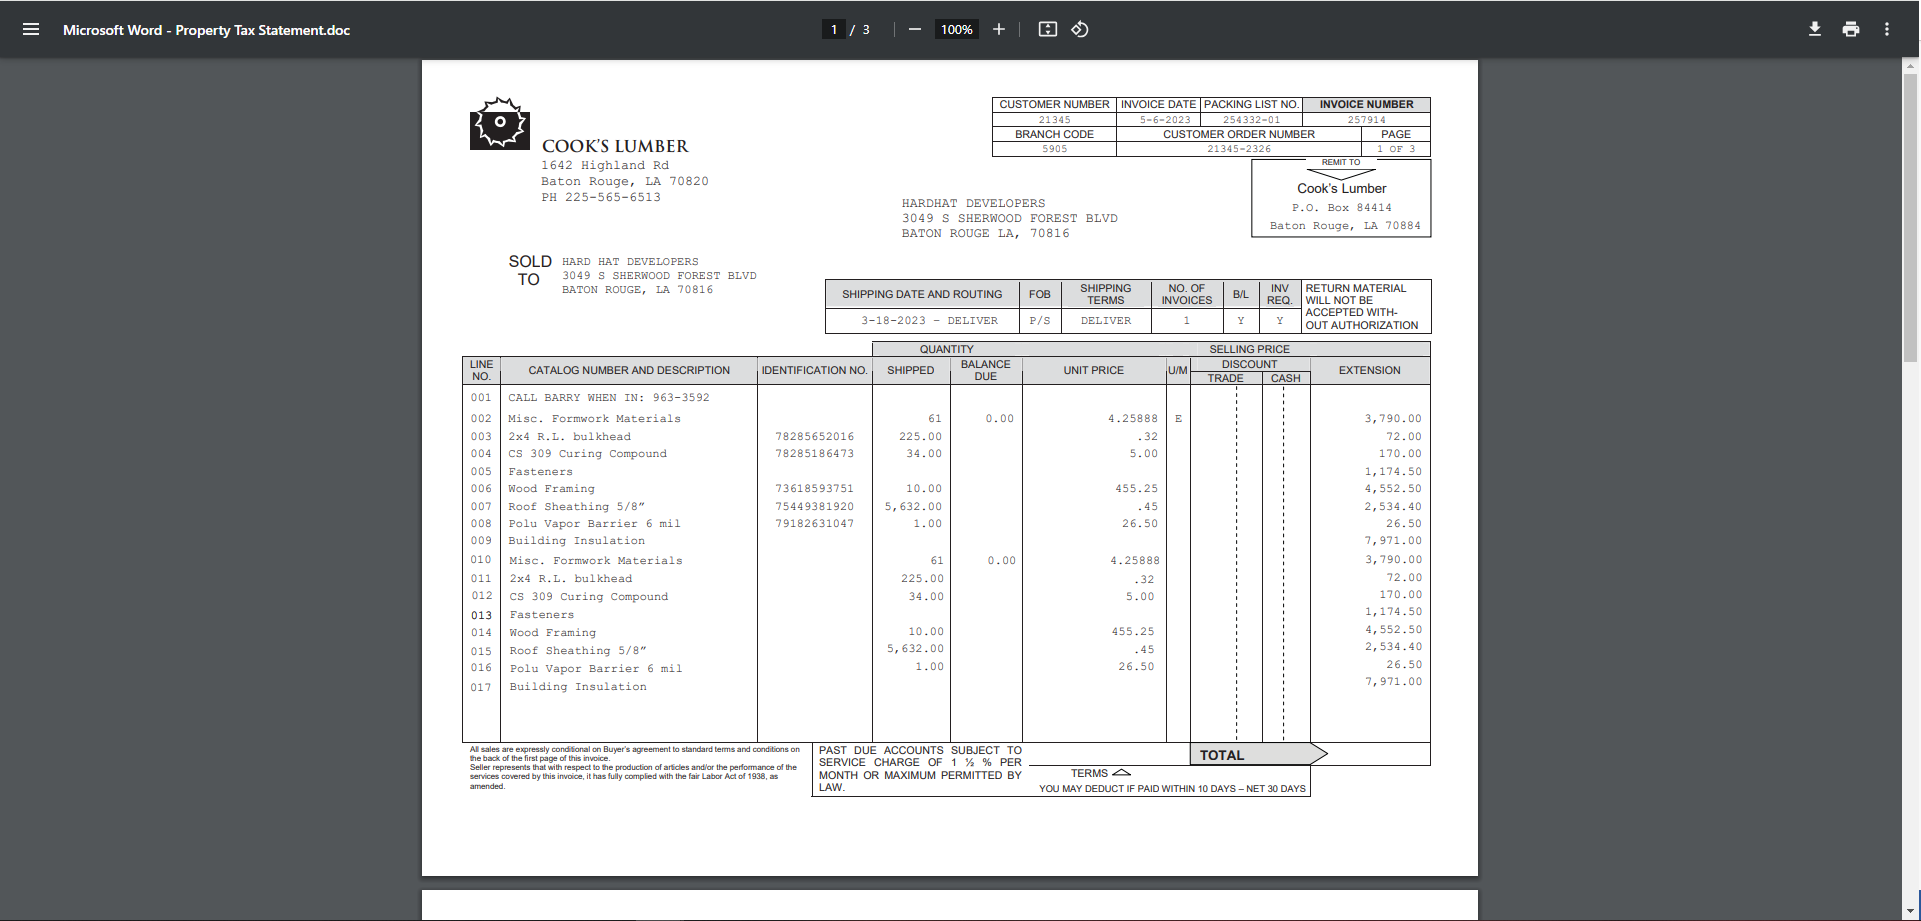Select the phone number 'PH 225-565-6513'
Viewport: 1921px width, 921px height.
point(601,197)
